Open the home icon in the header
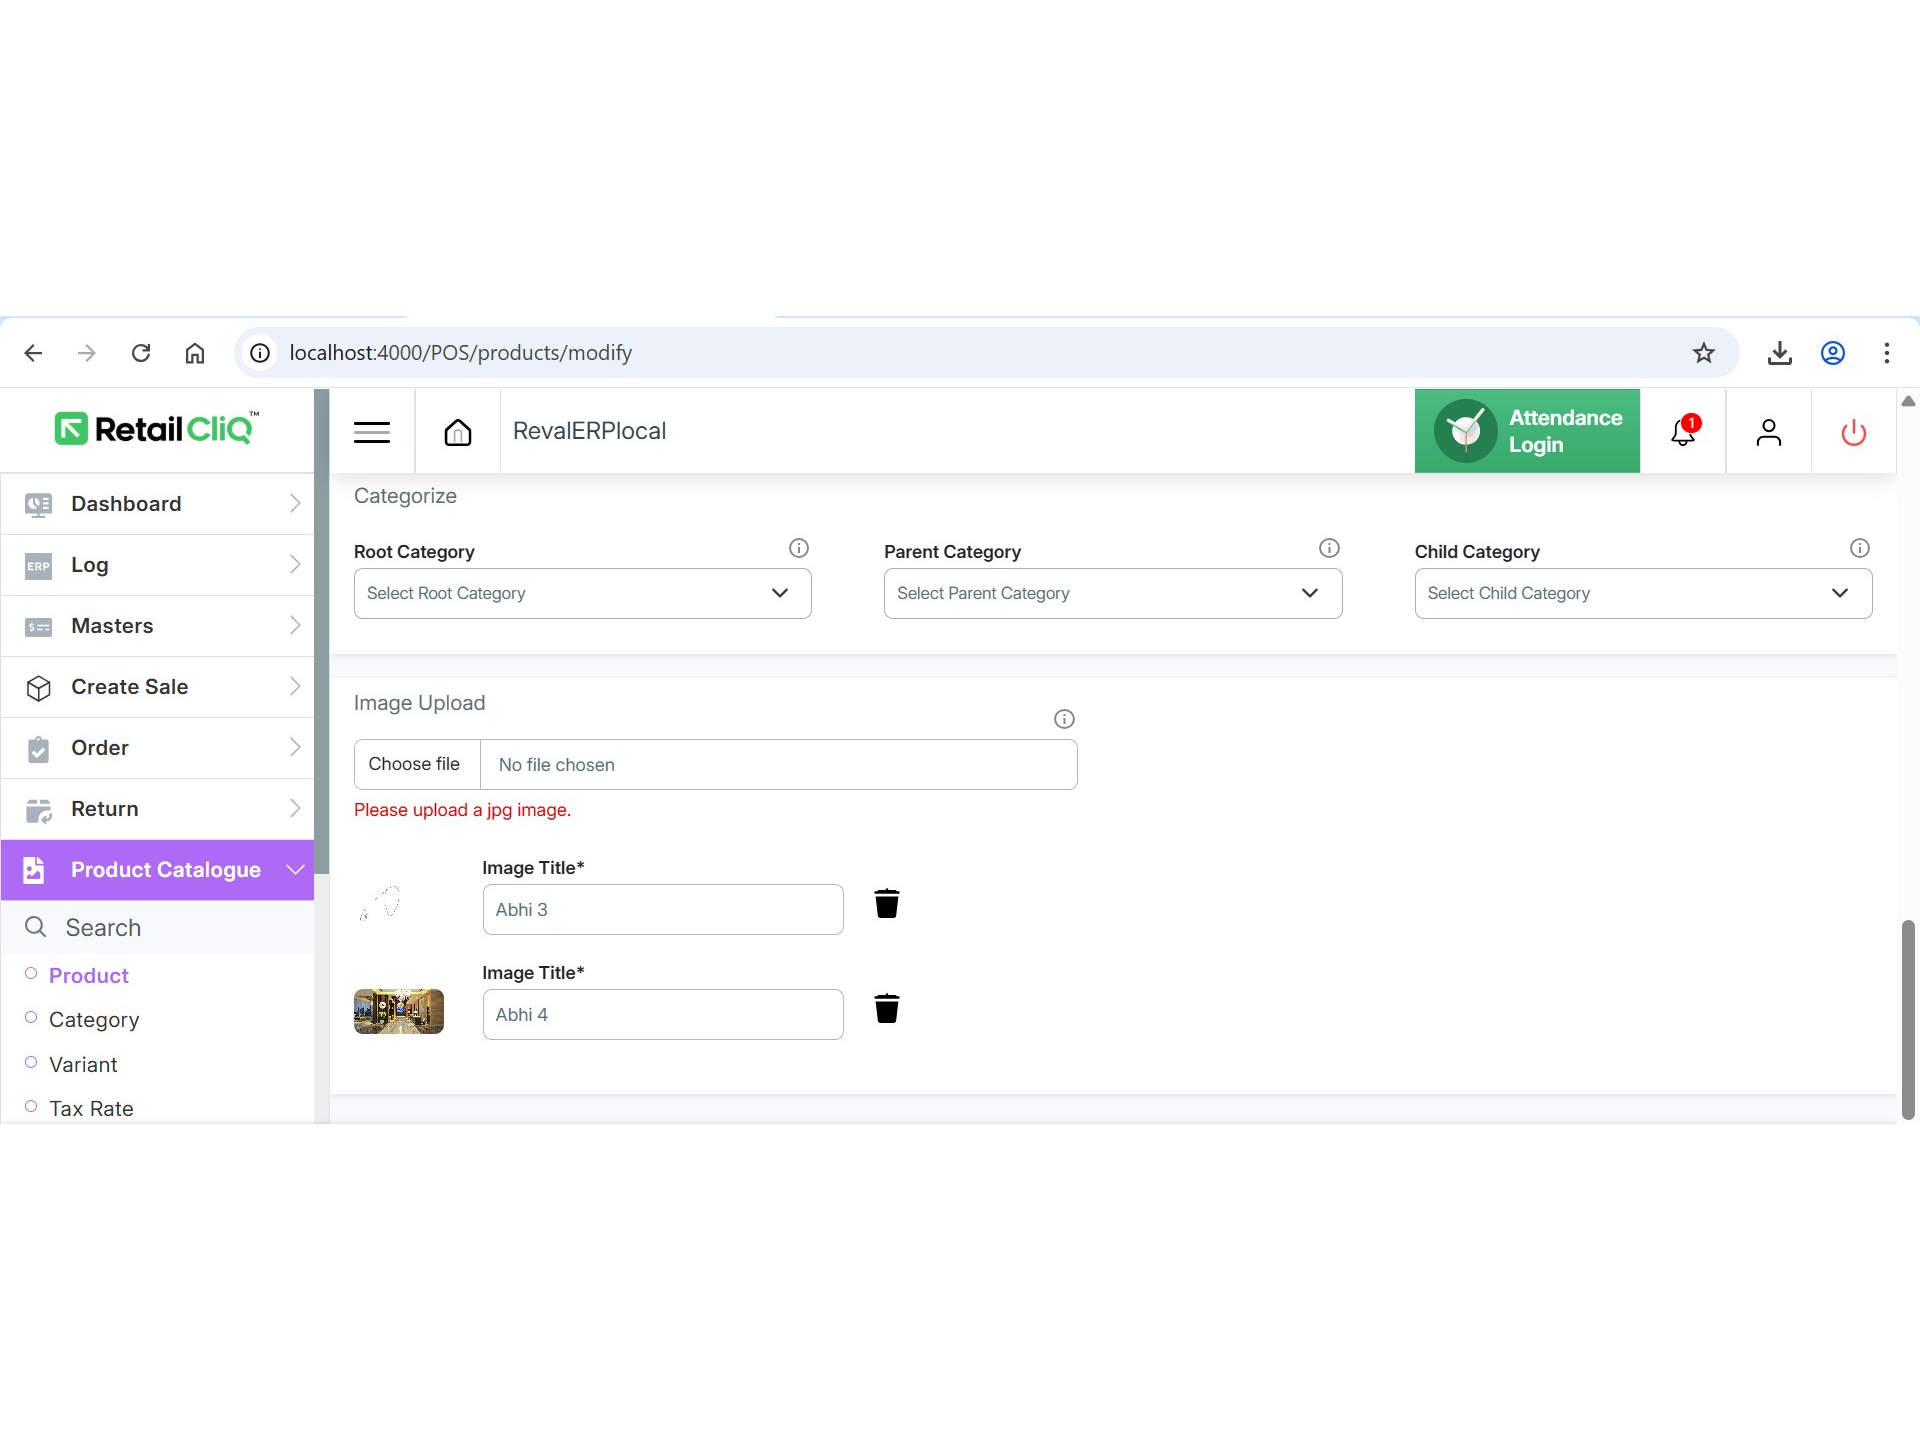Screen dimensions: 1920x1440 point(457,432)
